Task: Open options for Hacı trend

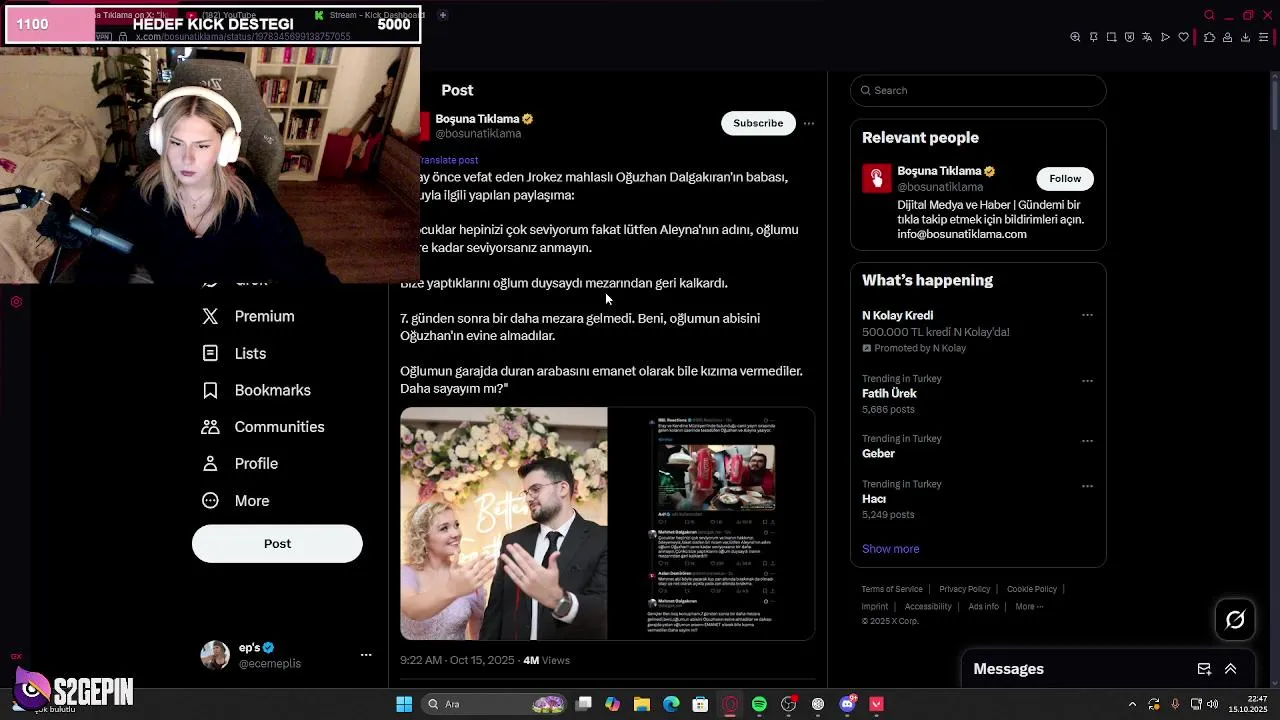Action: click(1087, 486)
